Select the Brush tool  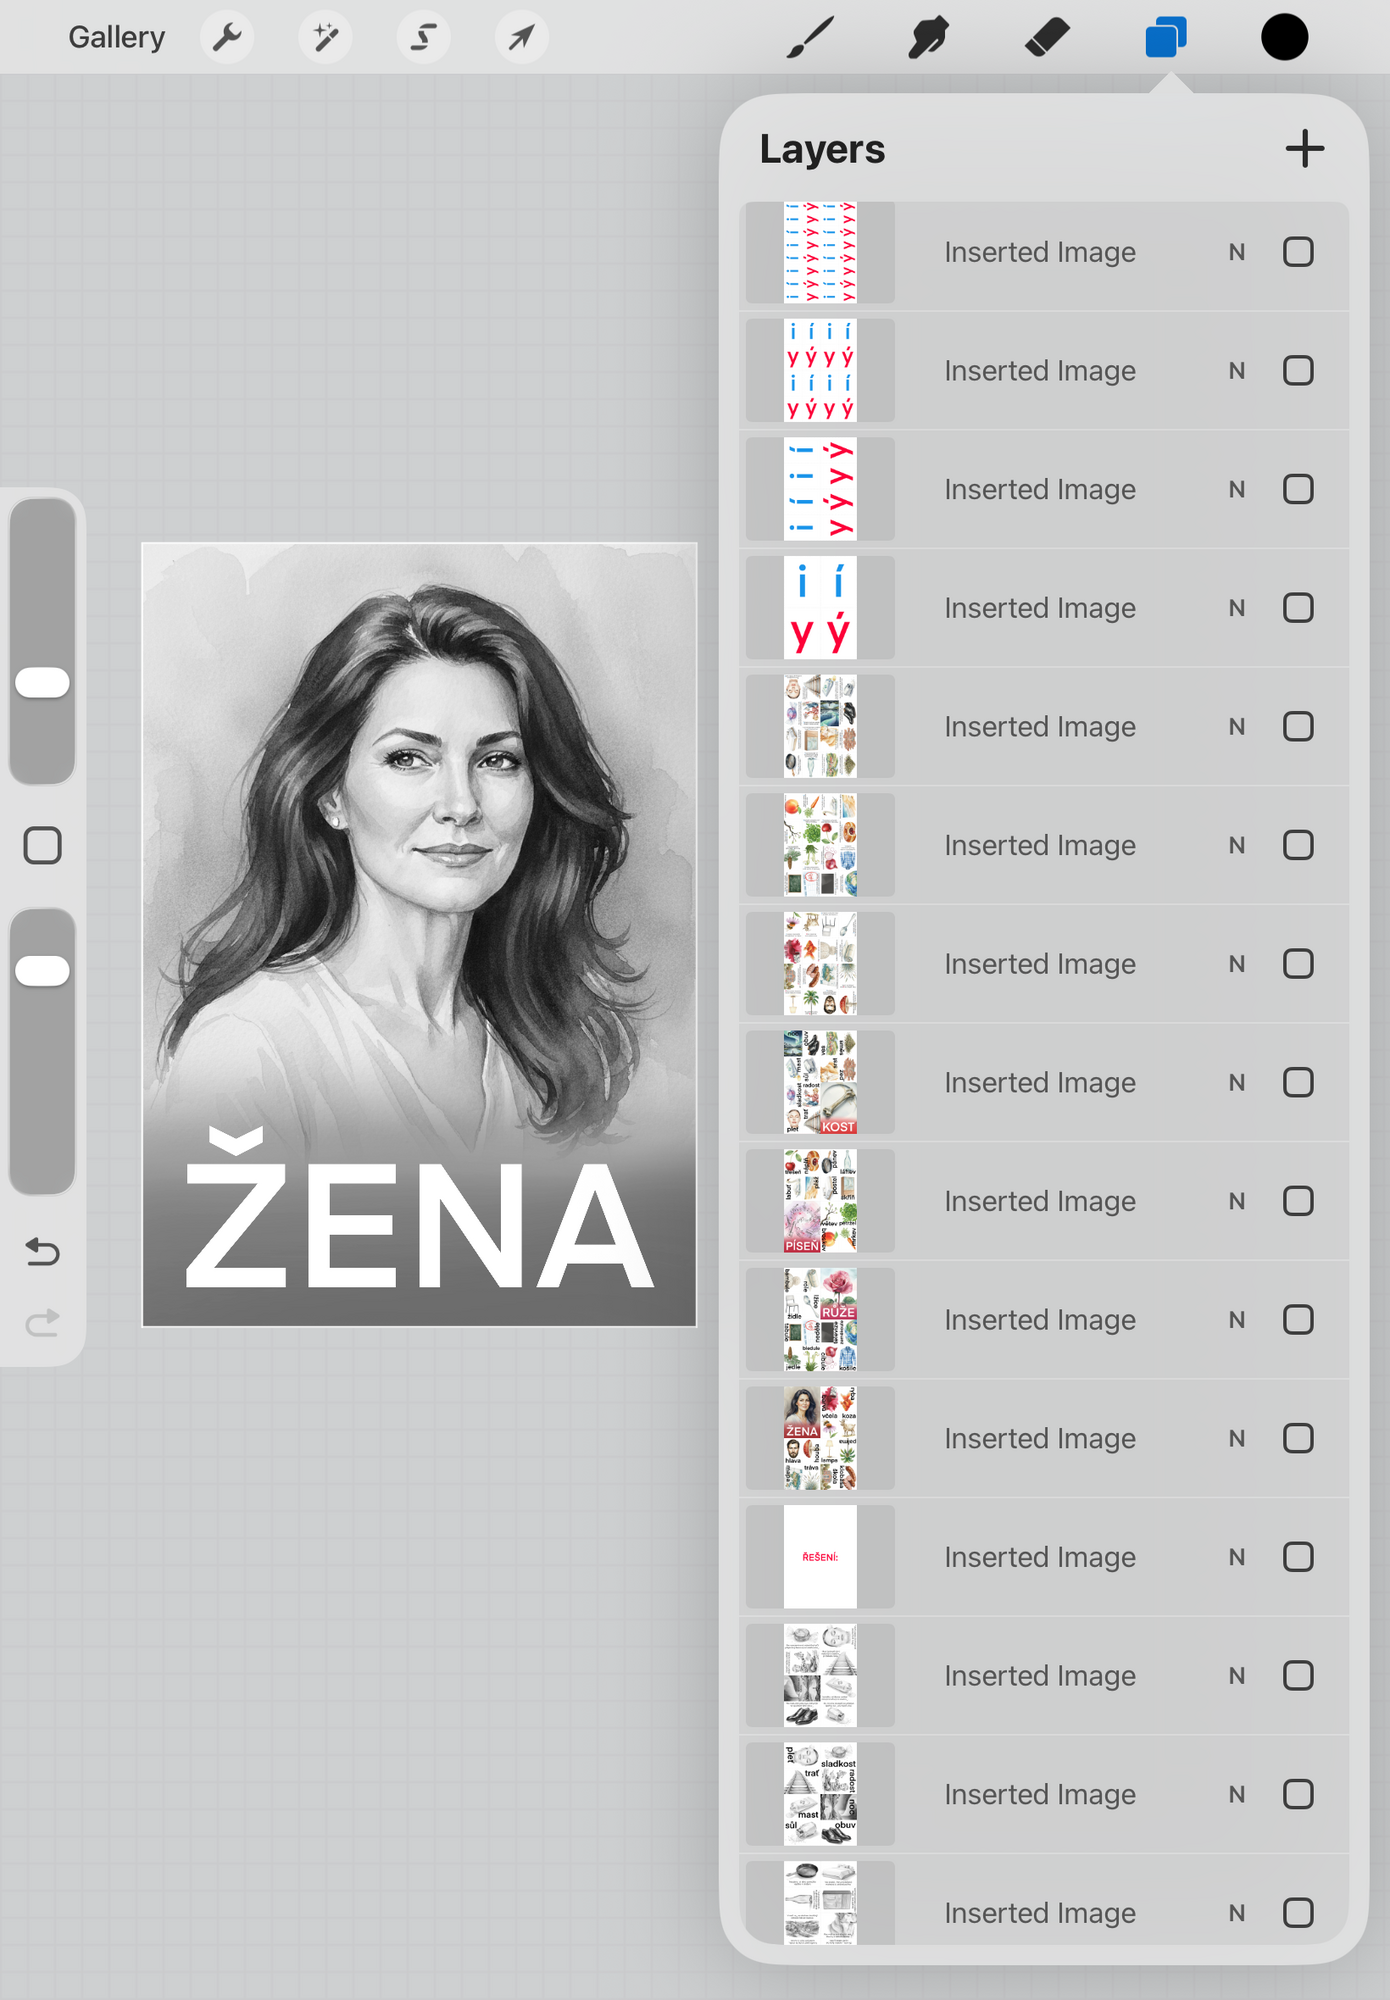click(810, 38)
